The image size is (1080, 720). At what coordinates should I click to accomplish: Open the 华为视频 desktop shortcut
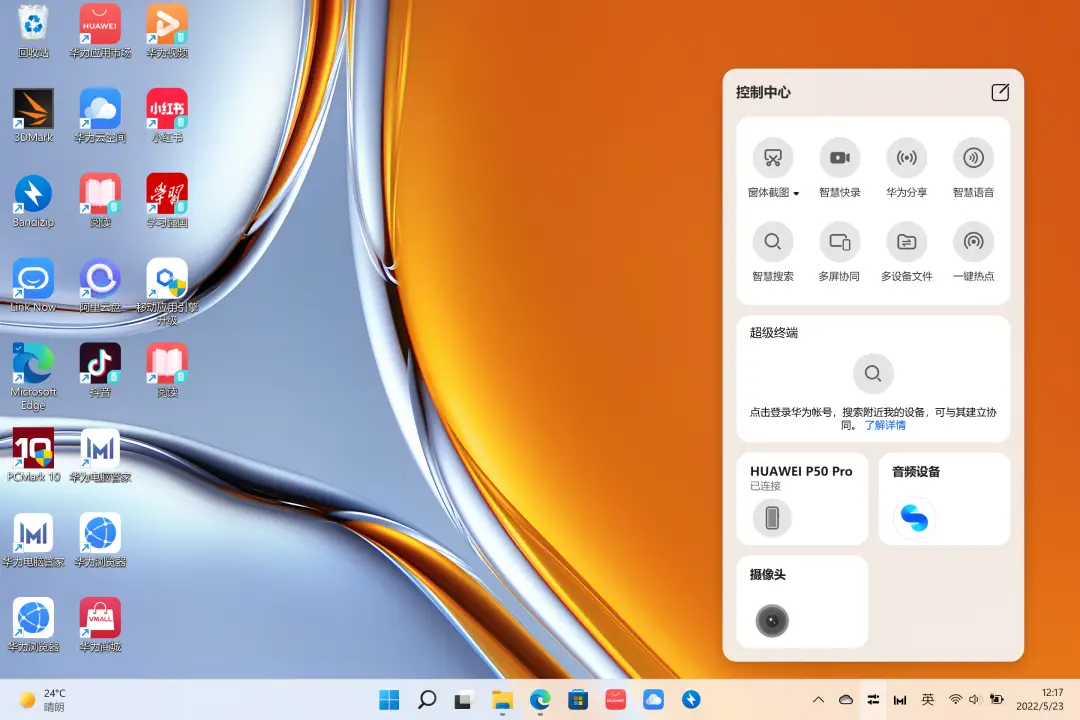167,31
